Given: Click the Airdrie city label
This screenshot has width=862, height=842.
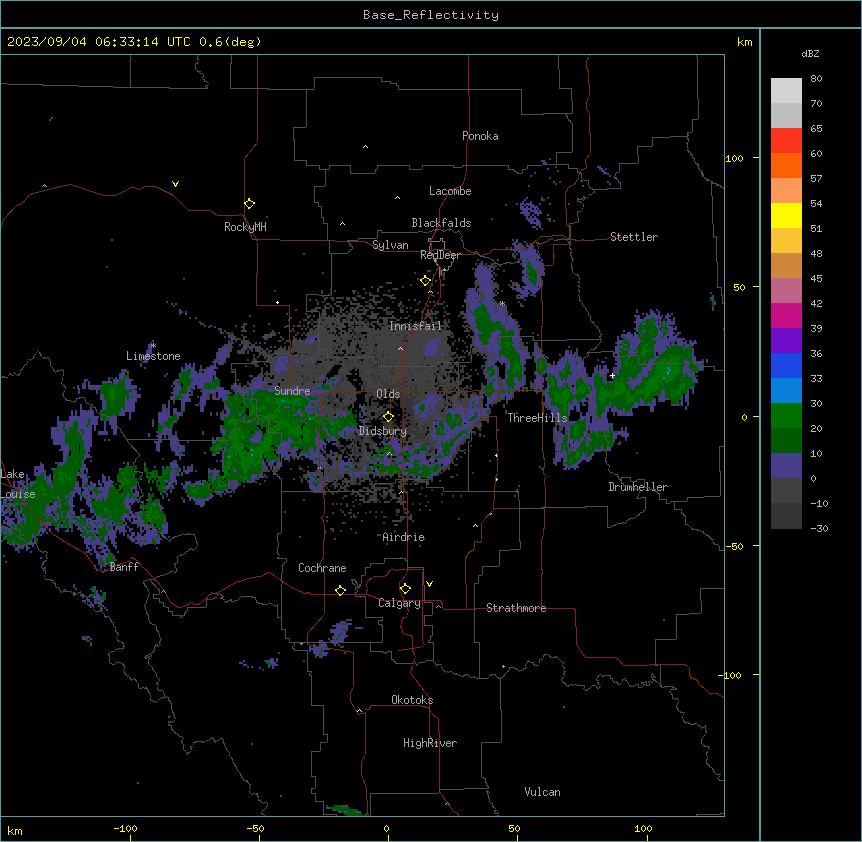Looking at the screenshot, I should 403,537.
